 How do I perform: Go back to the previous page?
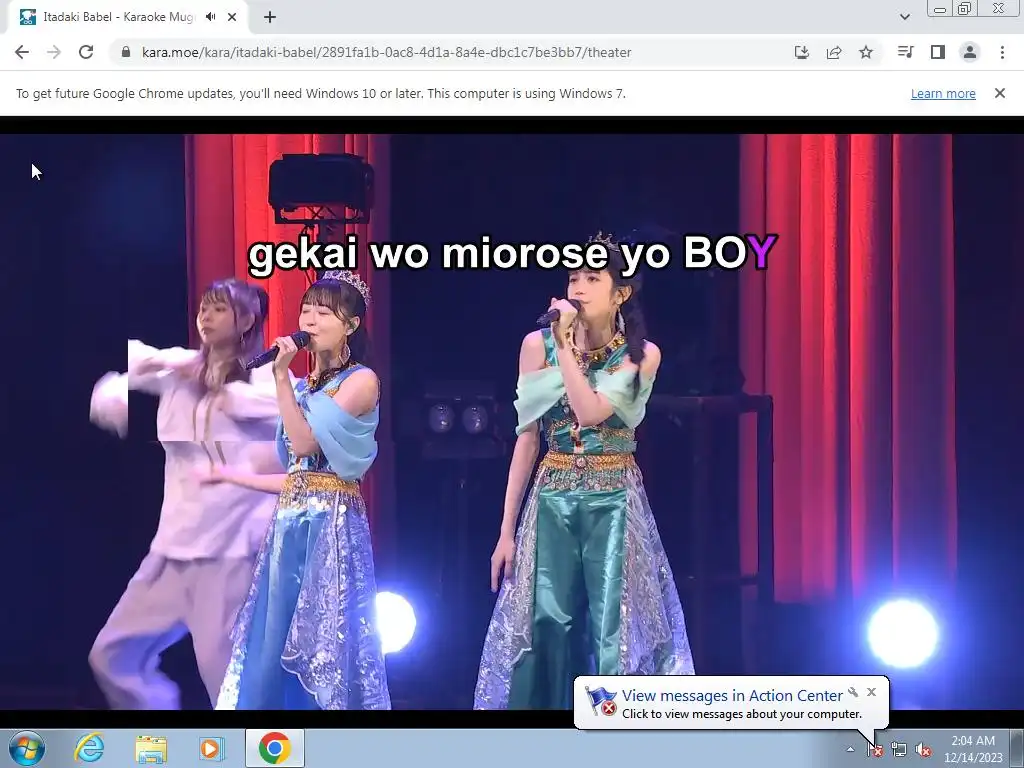click(x=22, y=52)
